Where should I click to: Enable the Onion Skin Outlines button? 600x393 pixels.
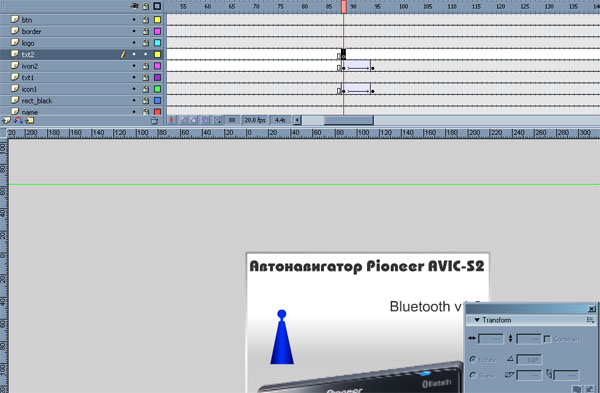point(194,120)
